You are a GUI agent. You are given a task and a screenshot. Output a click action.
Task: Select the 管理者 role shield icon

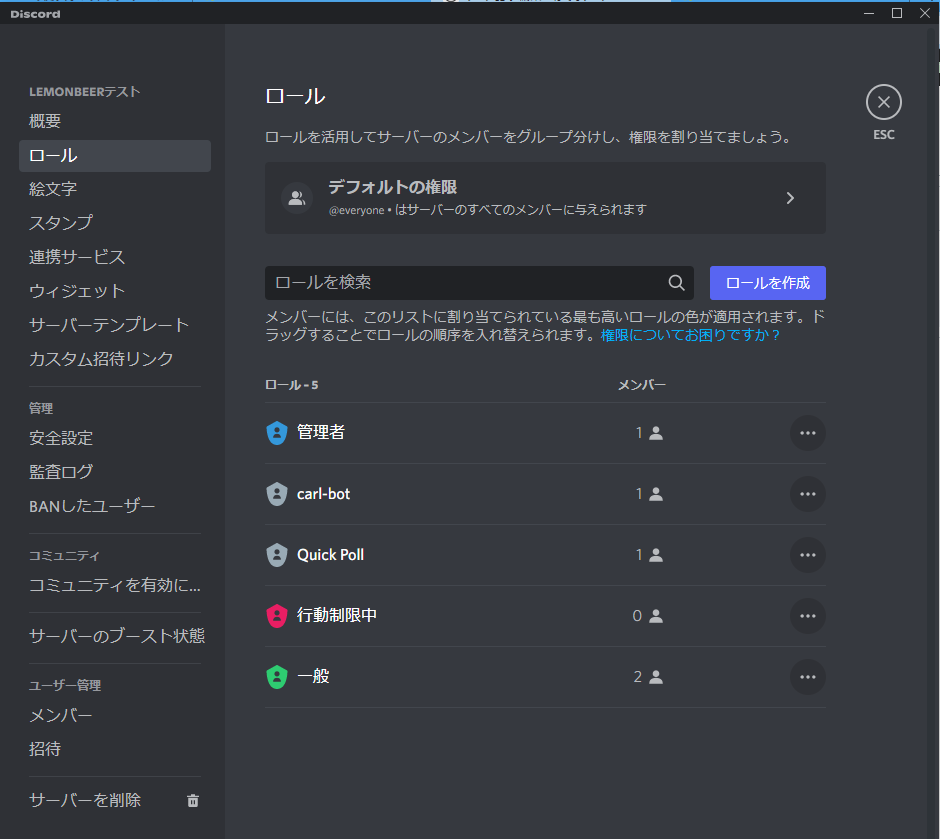277,432
